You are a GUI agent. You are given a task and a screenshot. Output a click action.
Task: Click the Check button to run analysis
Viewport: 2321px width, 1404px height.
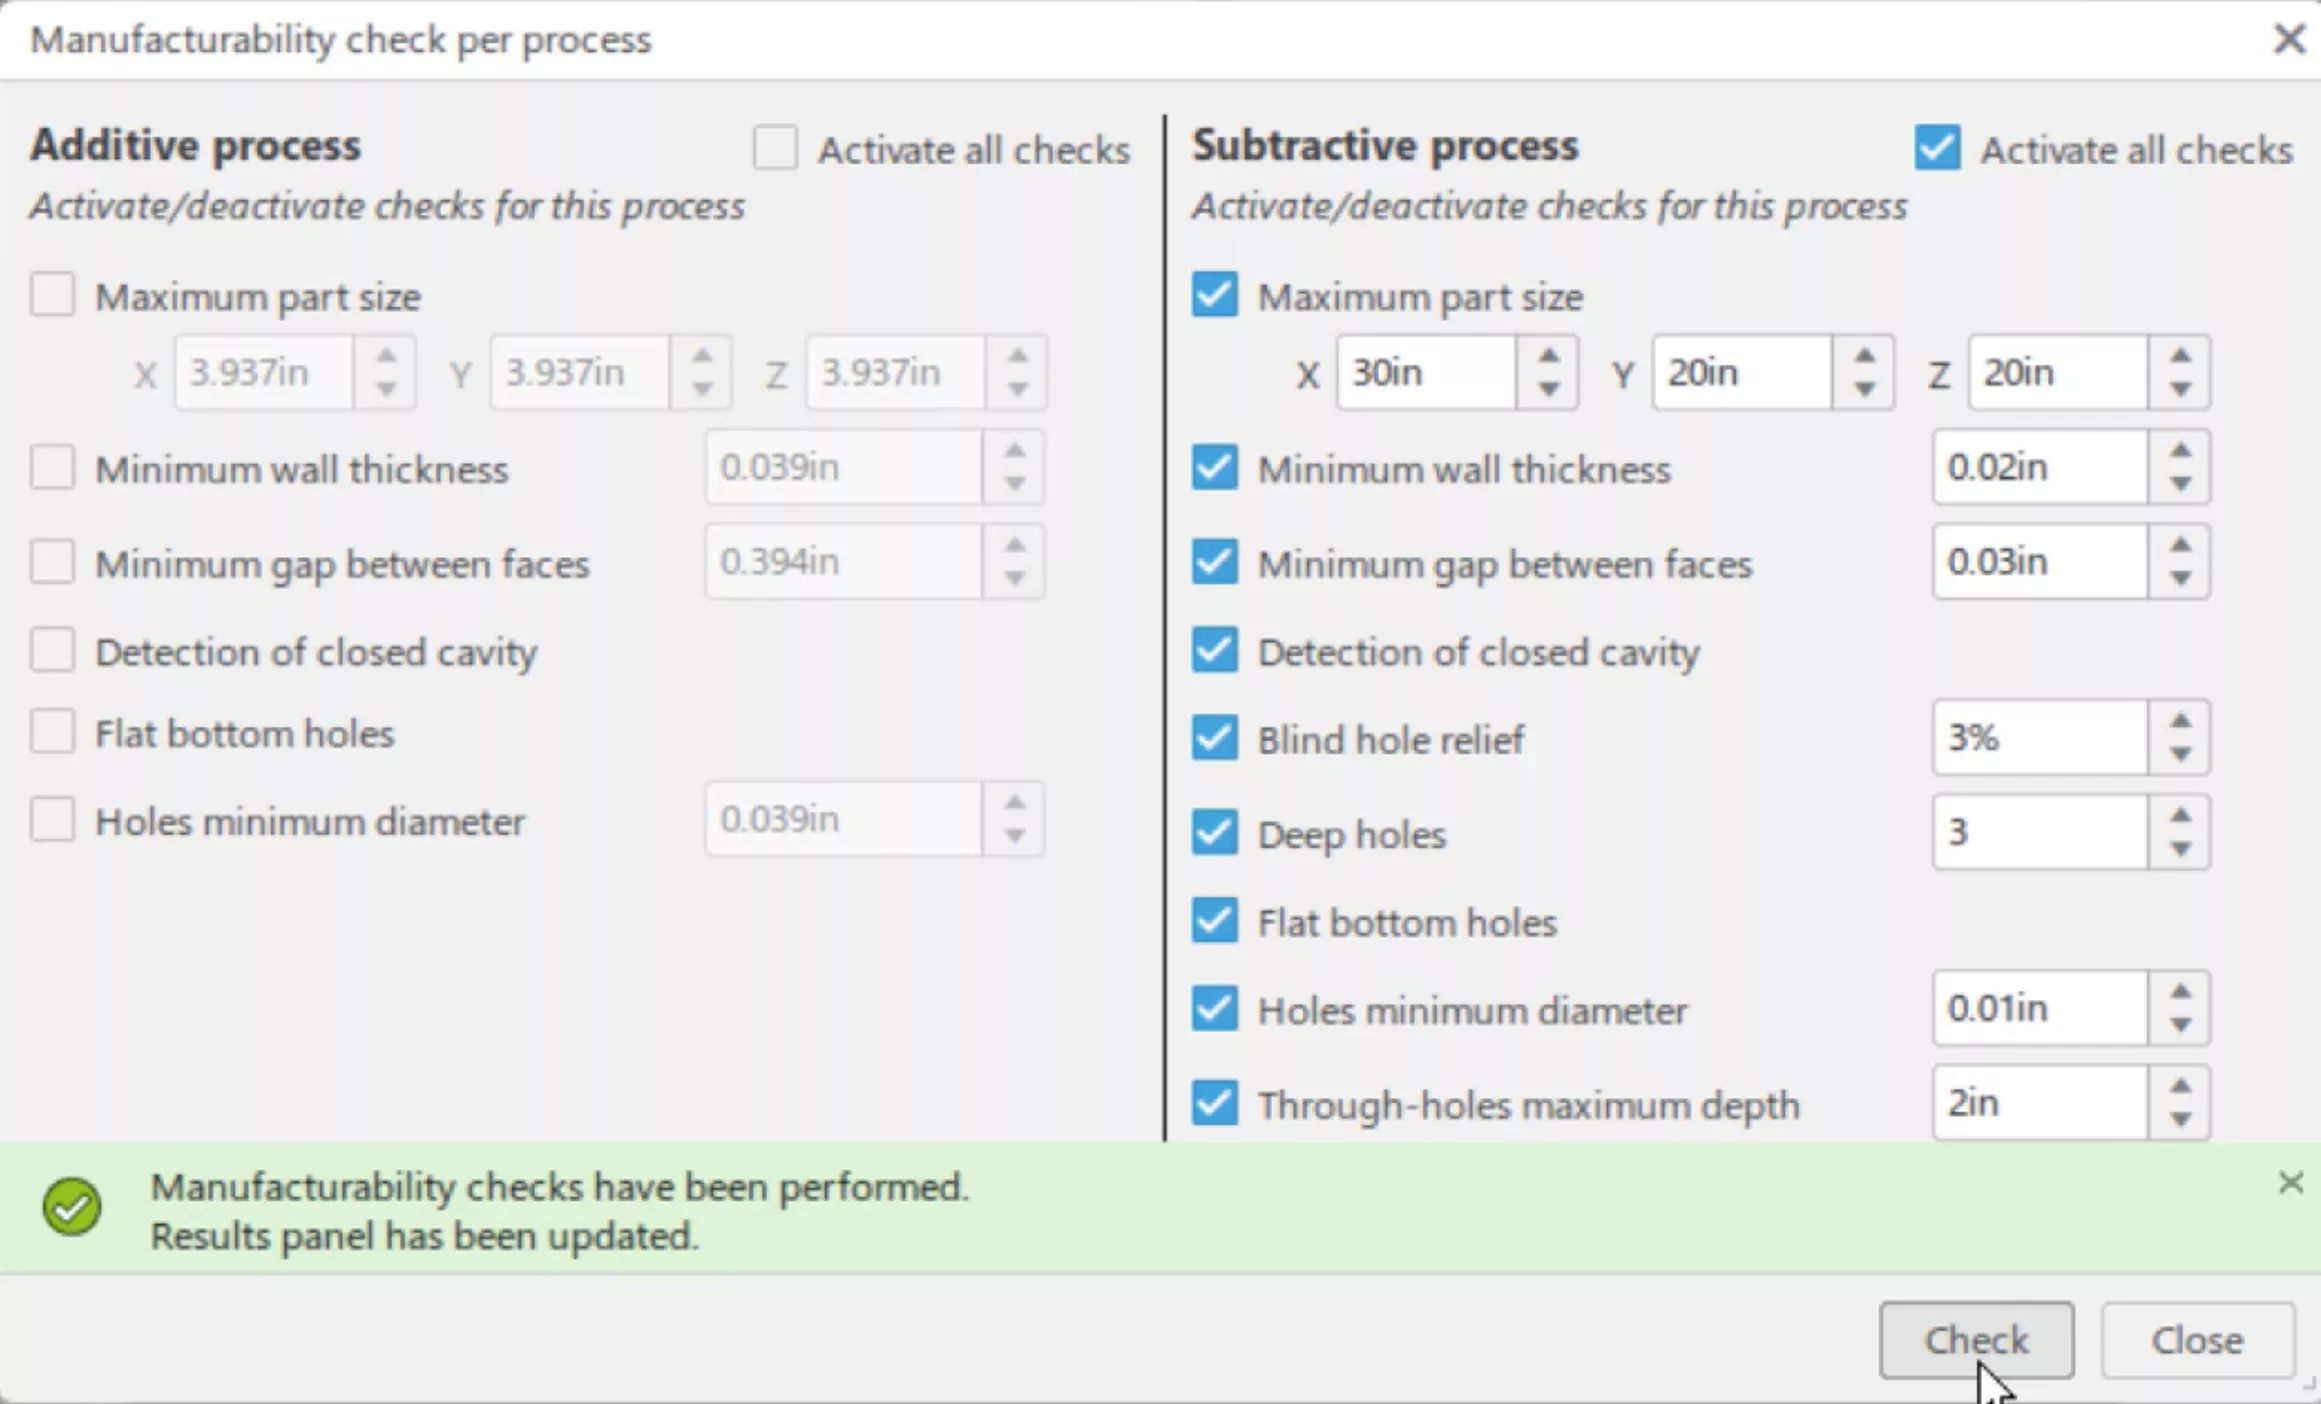(1975, 1339)
